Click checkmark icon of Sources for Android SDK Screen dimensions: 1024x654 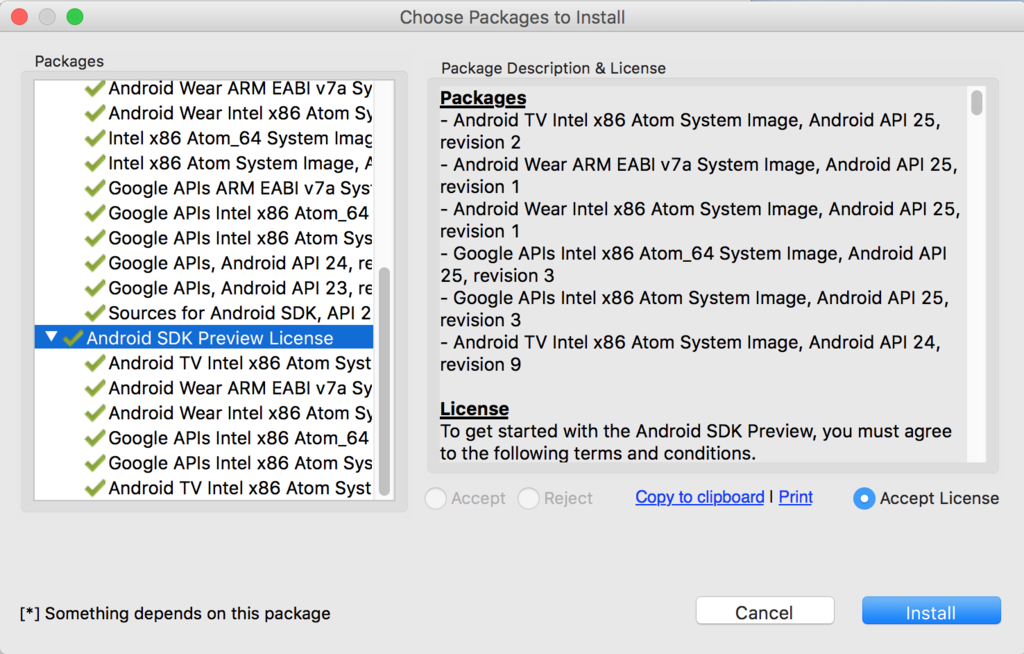[x=95, y=313]
